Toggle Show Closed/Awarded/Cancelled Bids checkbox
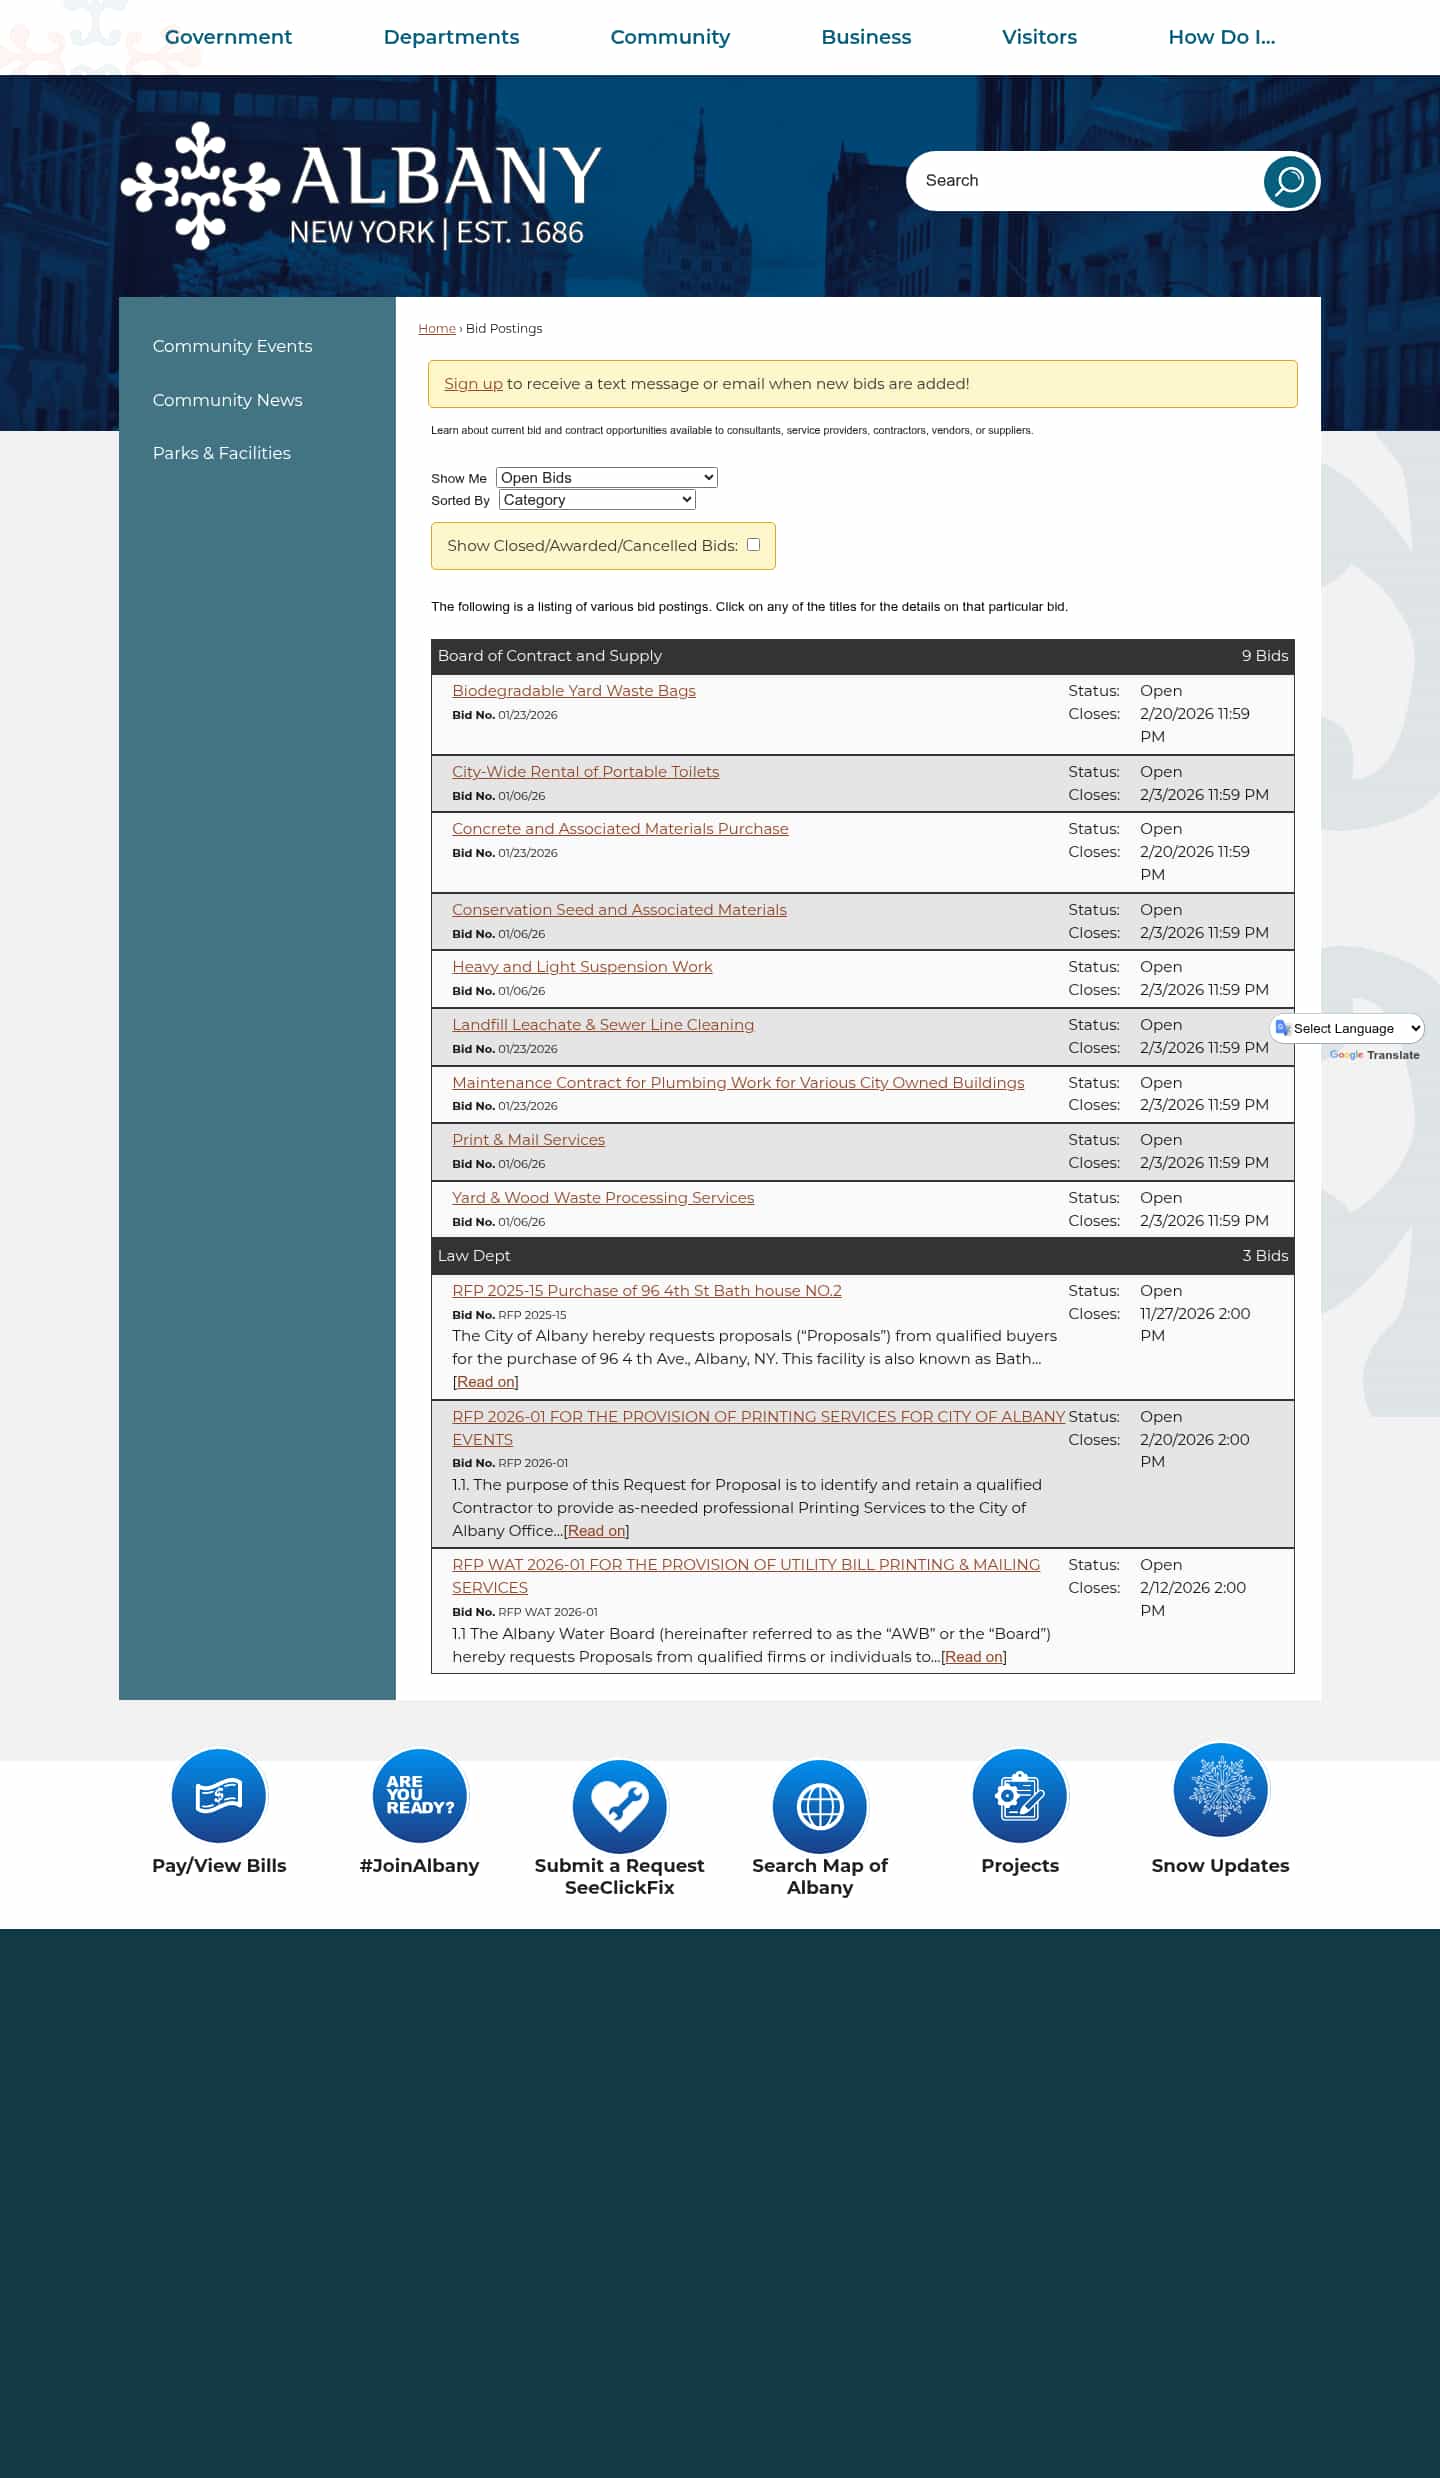 click(754, 545)
